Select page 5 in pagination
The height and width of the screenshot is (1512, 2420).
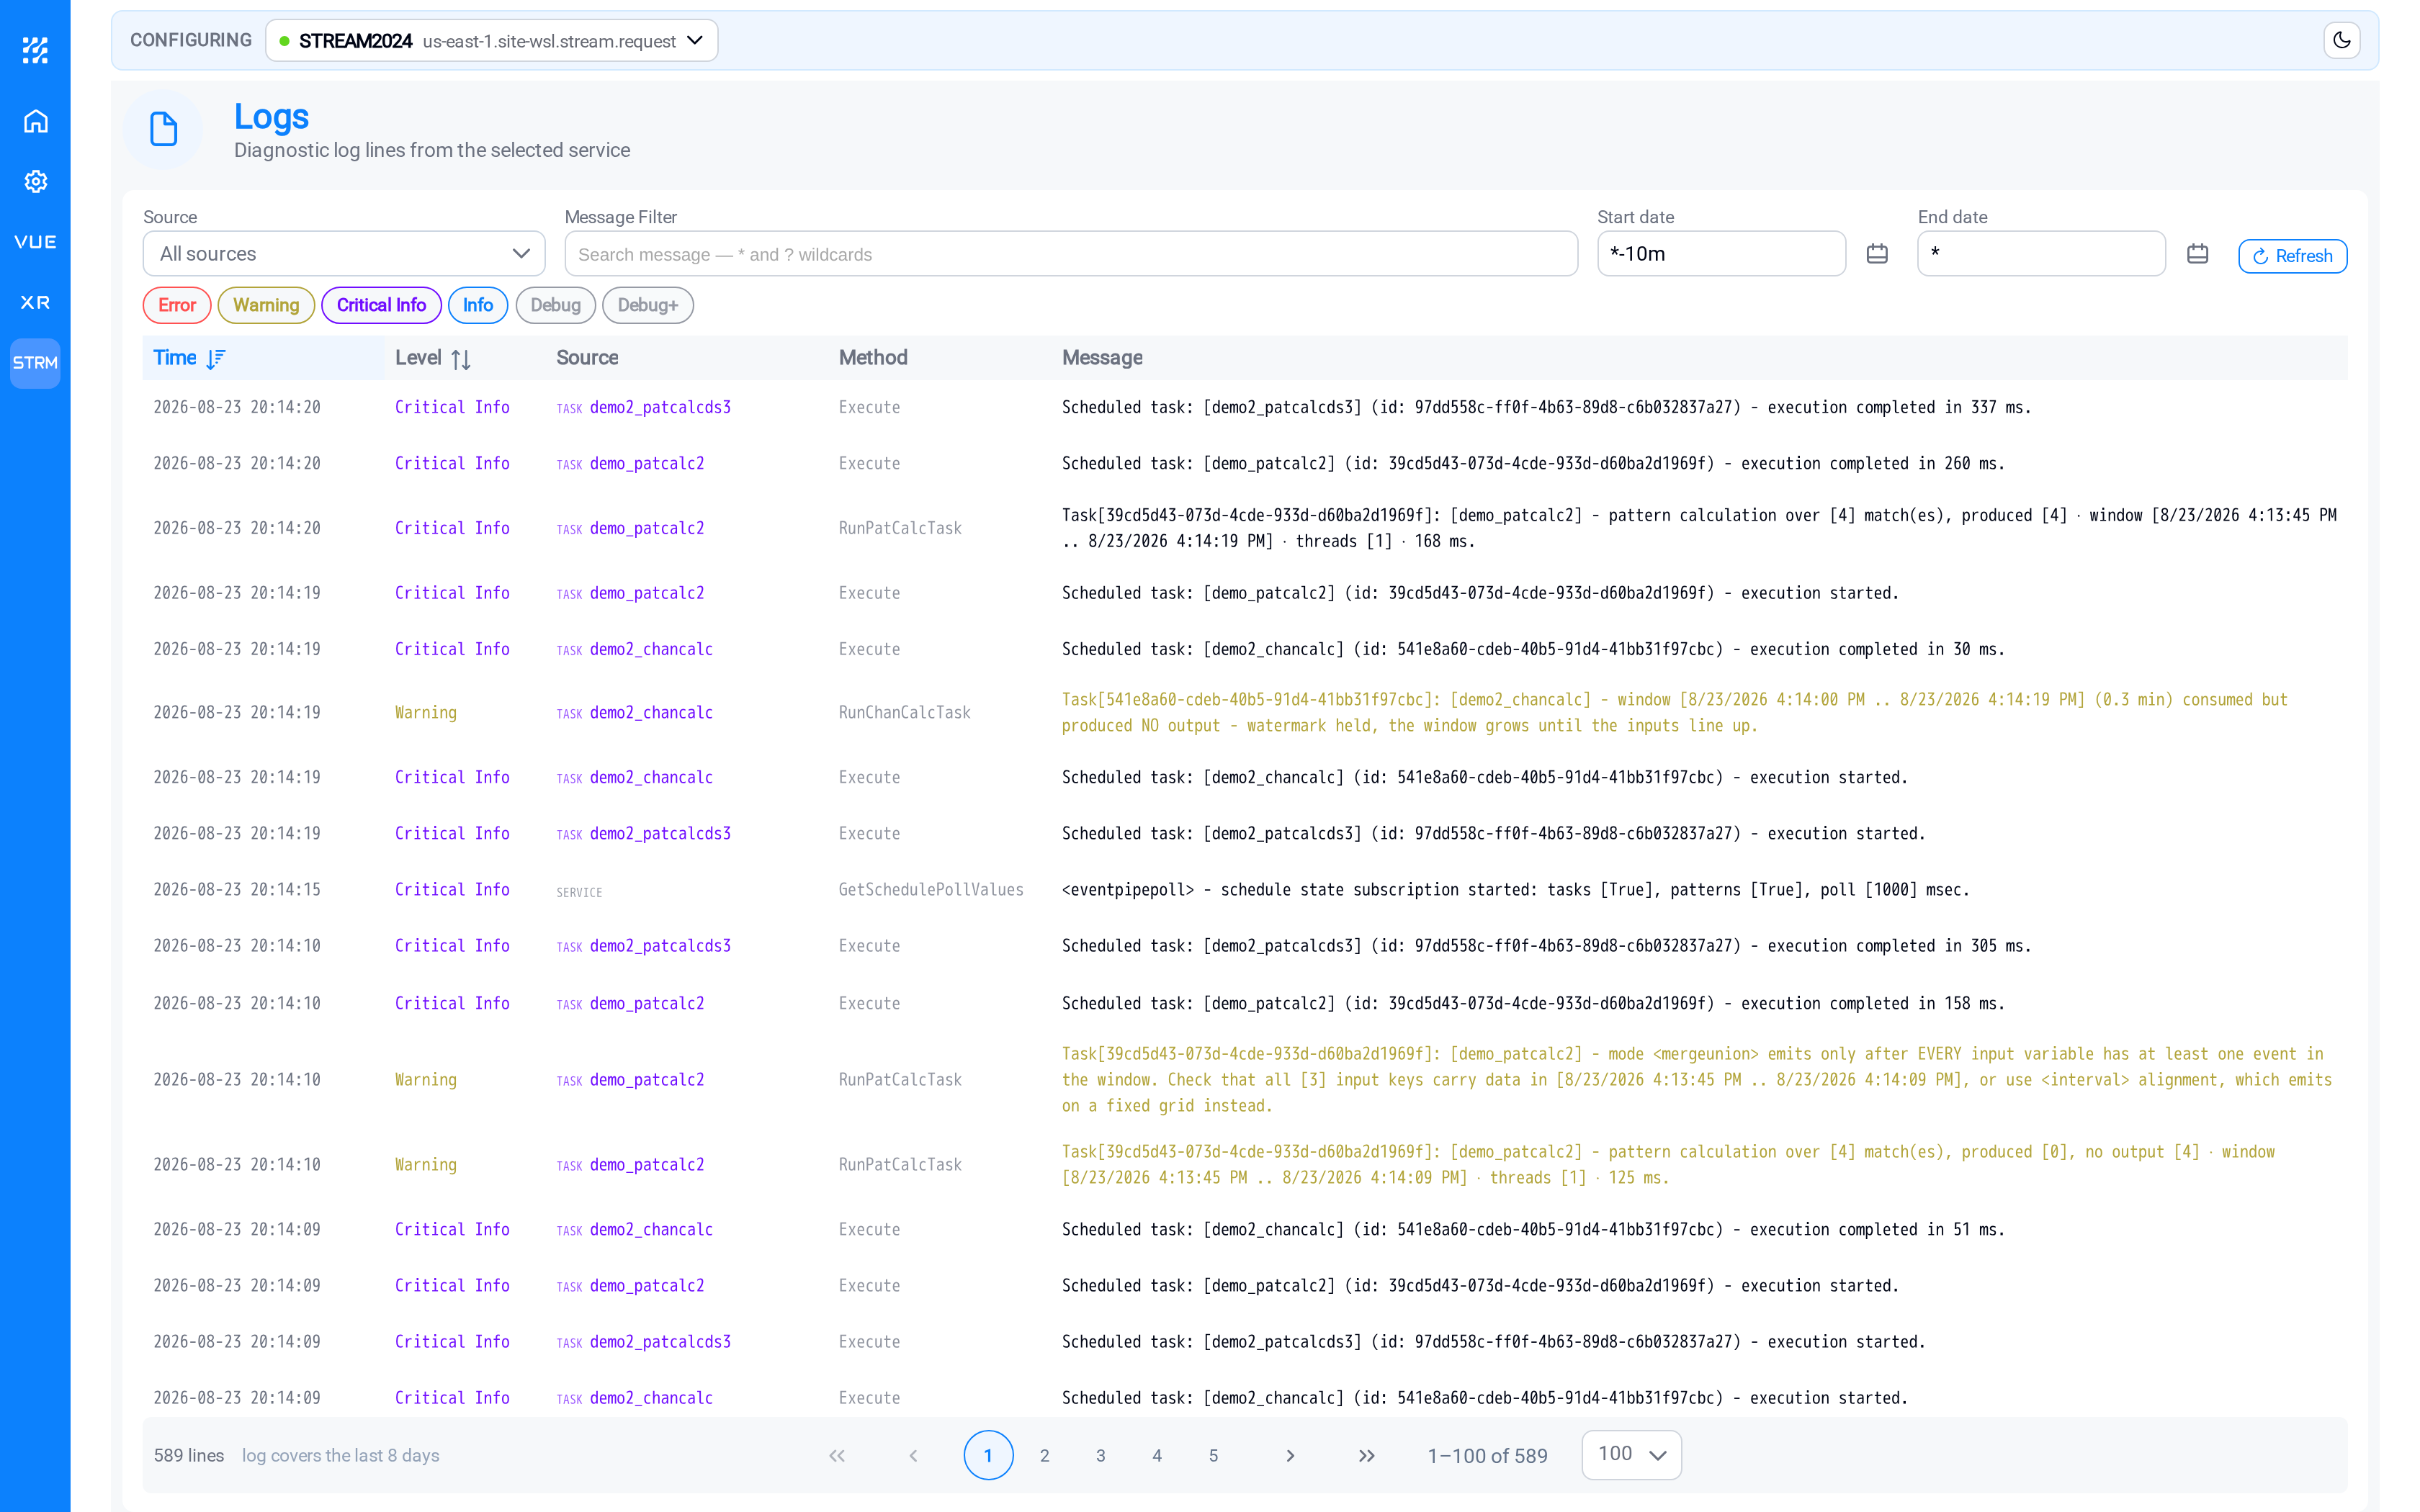[1213, 1456]
